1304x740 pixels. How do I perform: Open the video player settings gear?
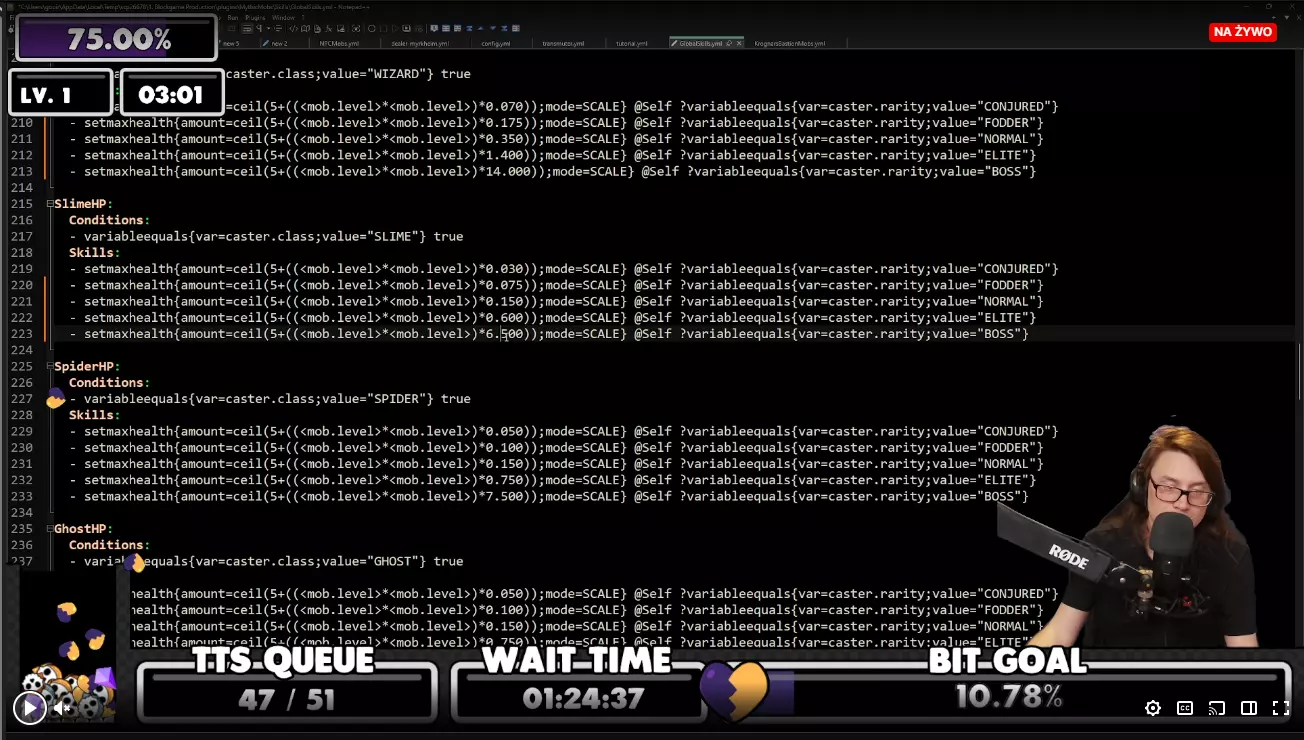pos(1153,708)
